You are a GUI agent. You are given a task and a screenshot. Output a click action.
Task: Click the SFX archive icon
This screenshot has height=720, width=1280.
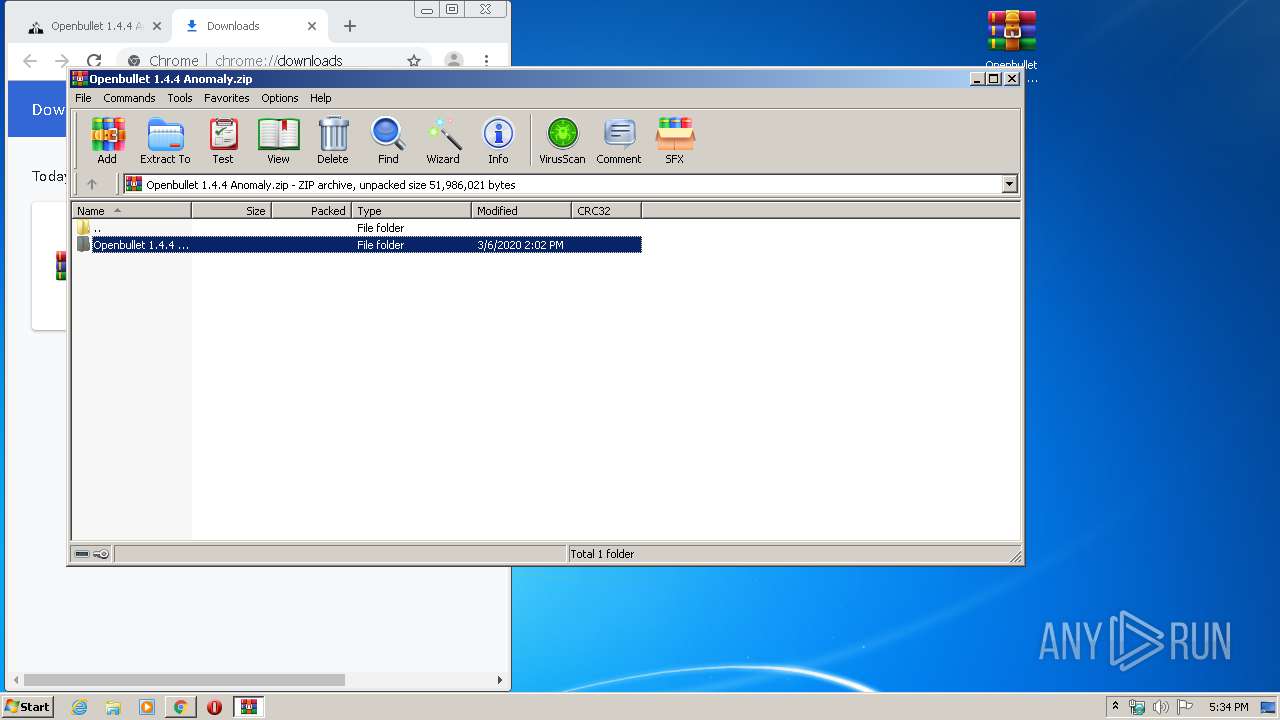[x=675, y=141]
